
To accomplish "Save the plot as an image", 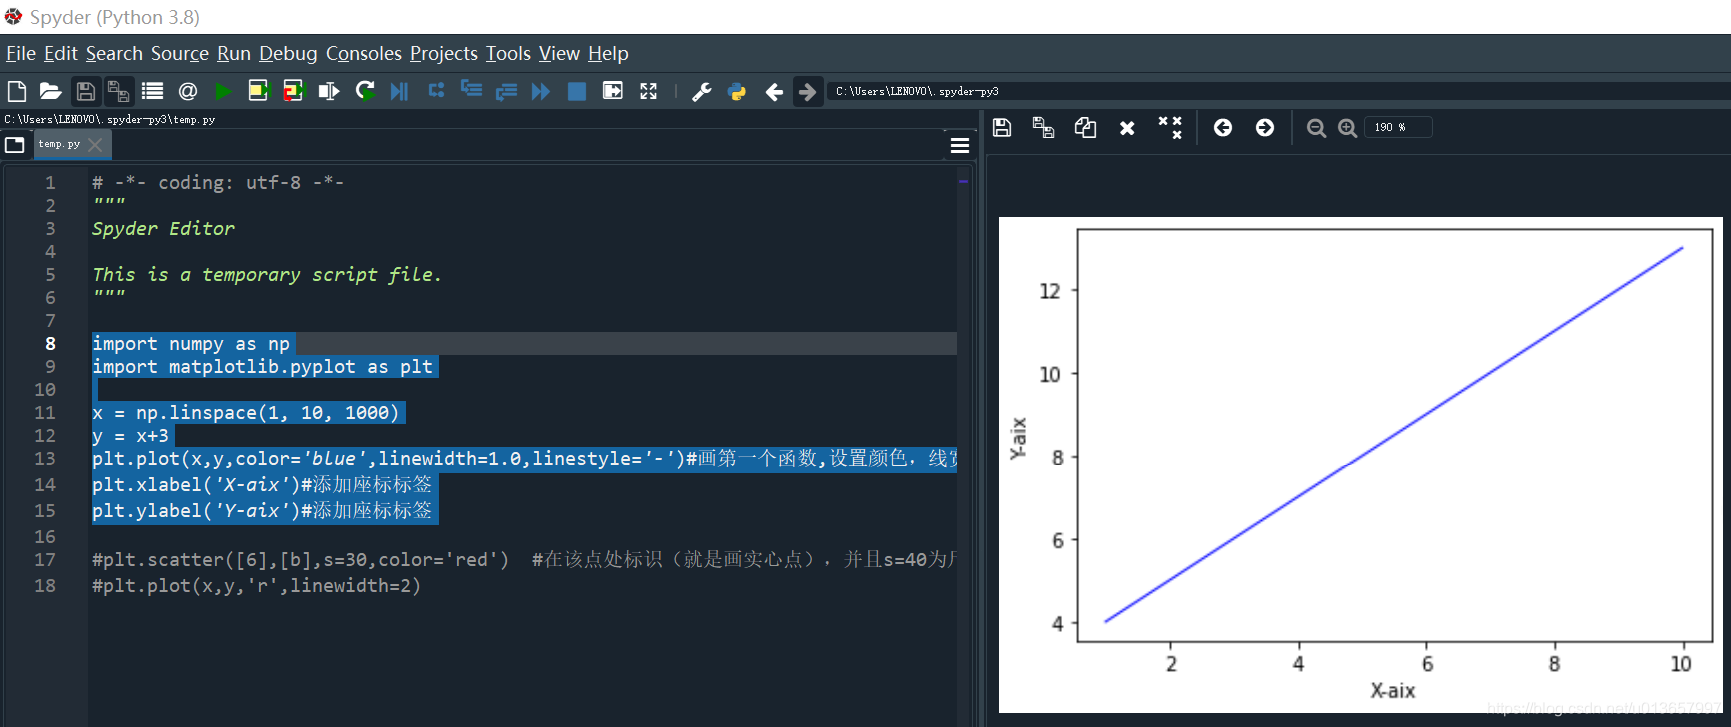I will [1002, 127].
